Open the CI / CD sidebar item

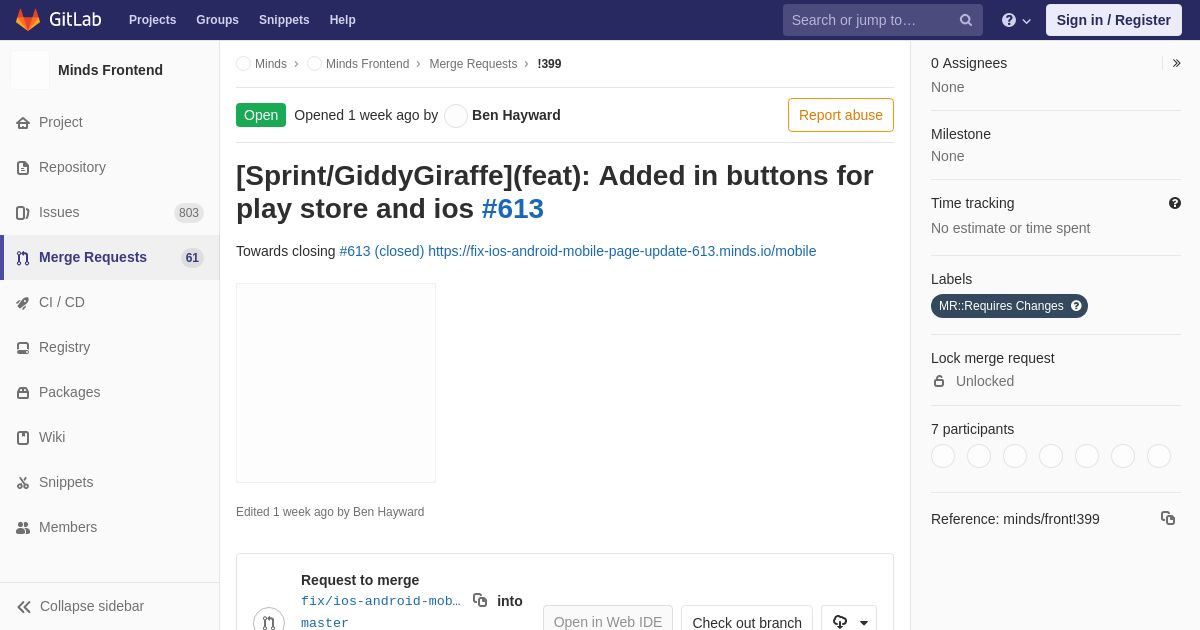point(110,302)
